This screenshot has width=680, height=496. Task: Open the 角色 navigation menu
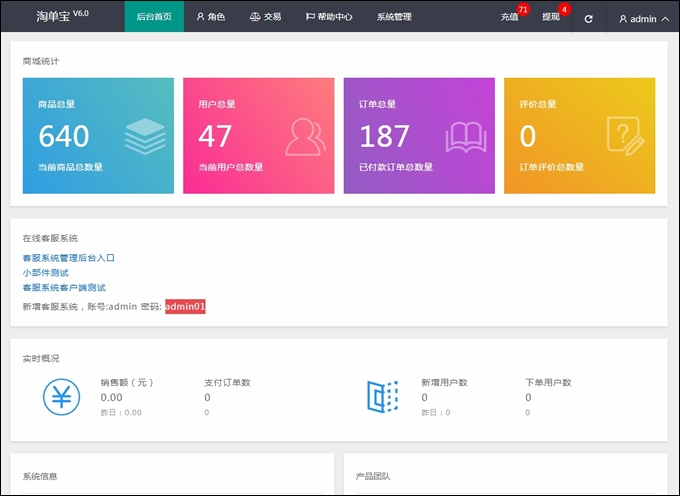click(x=211, y=17)
